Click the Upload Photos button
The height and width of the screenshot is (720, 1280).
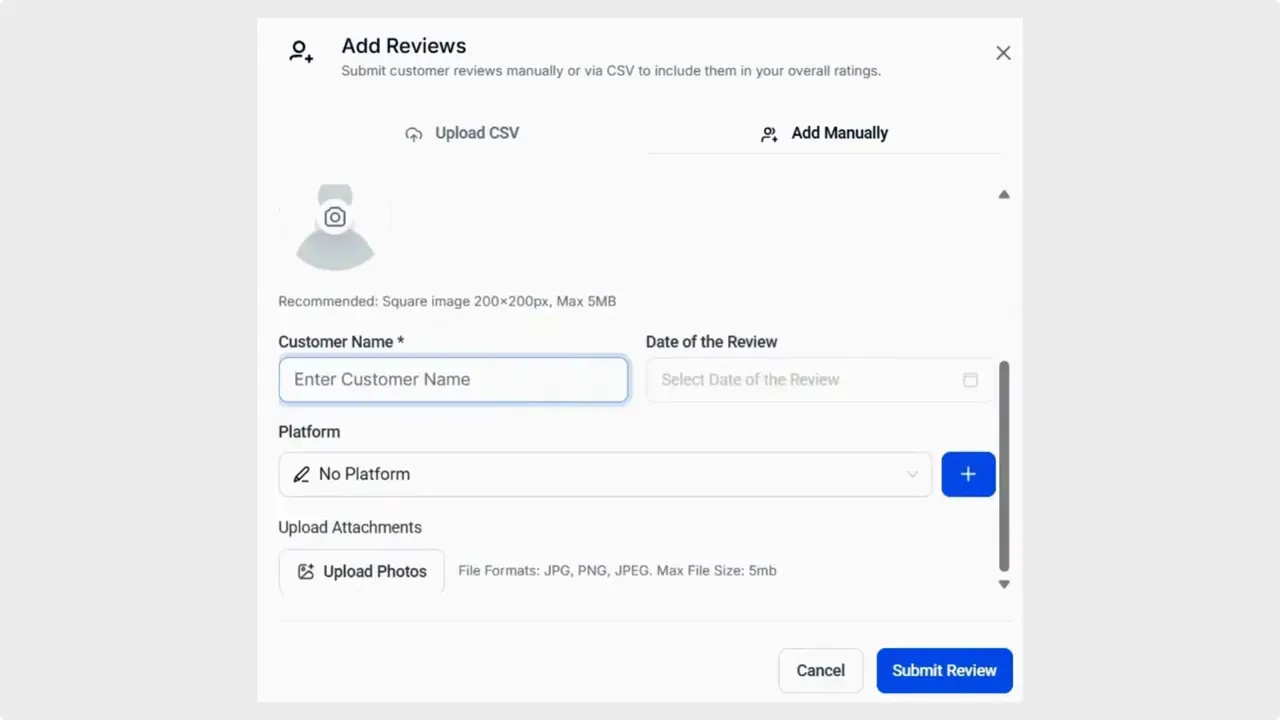(361, 571)
